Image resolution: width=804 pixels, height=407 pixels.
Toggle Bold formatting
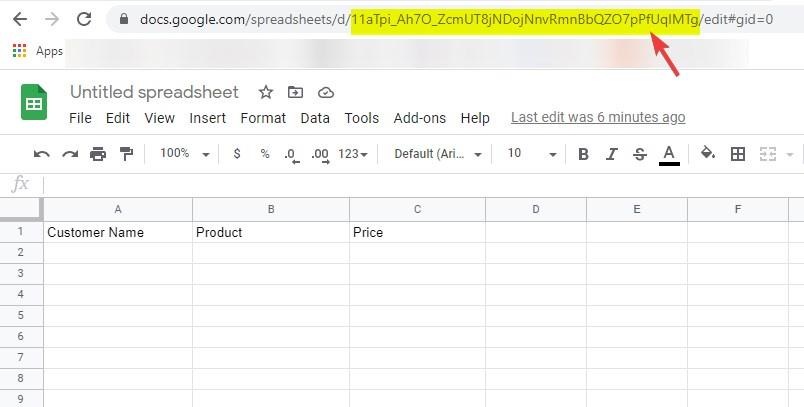[x=583, y=154]
